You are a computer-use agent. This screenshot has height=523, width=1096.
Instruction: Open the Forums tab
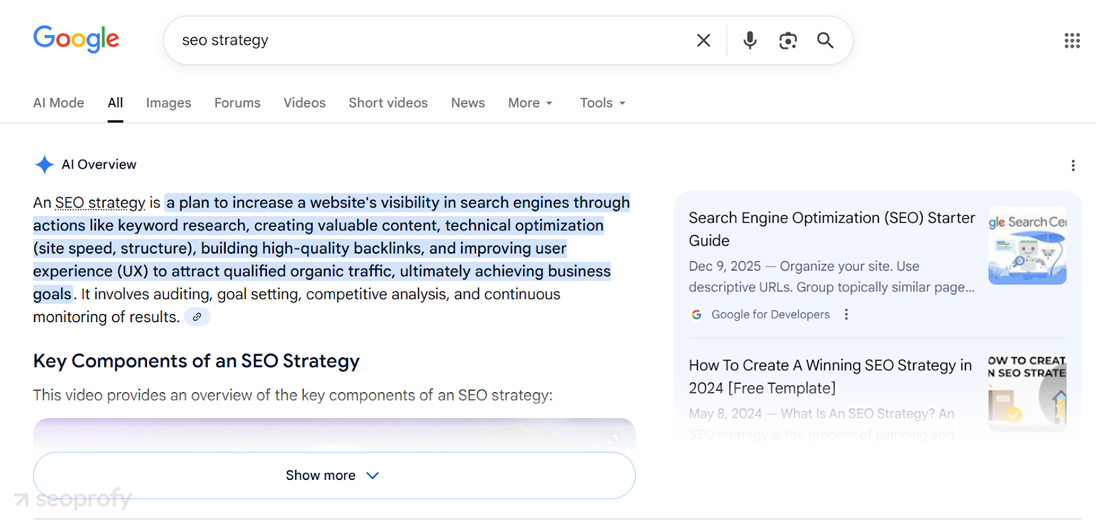(x=237, y=103)
